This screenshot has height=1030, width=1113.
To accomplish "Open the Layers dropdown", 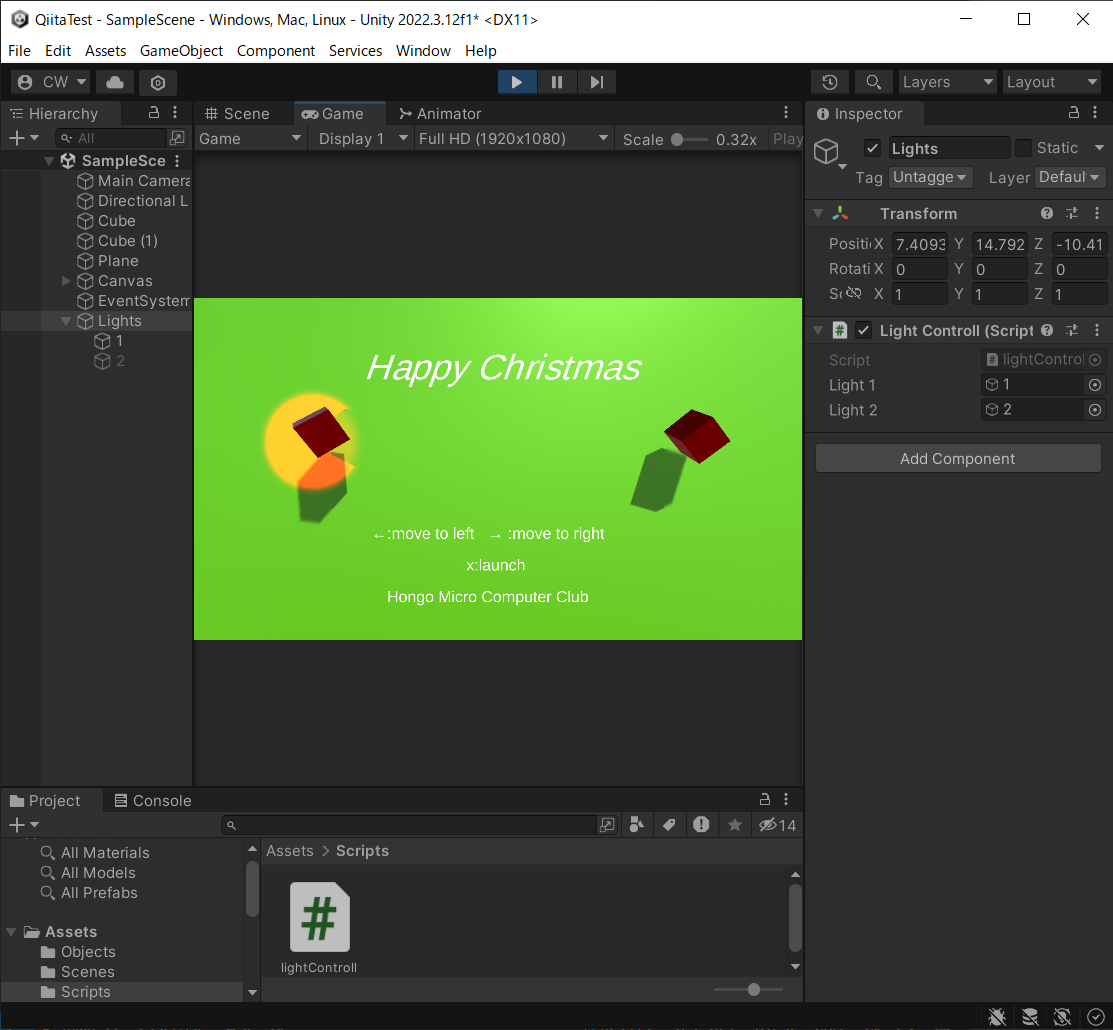I will pos(948,82).
